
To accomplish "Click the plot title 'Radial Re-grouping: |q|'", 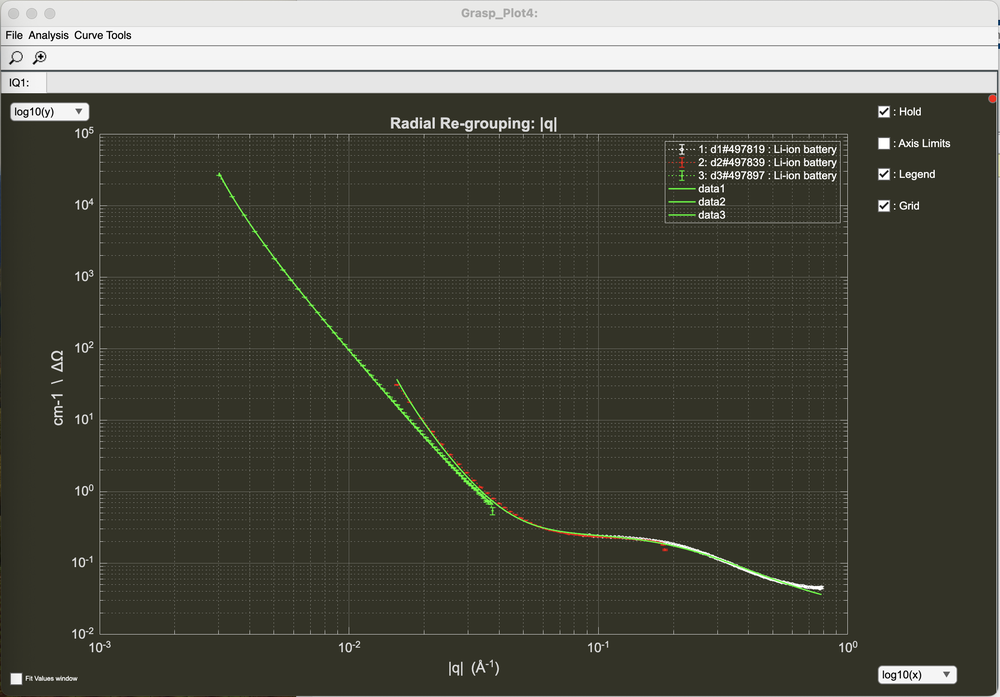I will point(473,124).
